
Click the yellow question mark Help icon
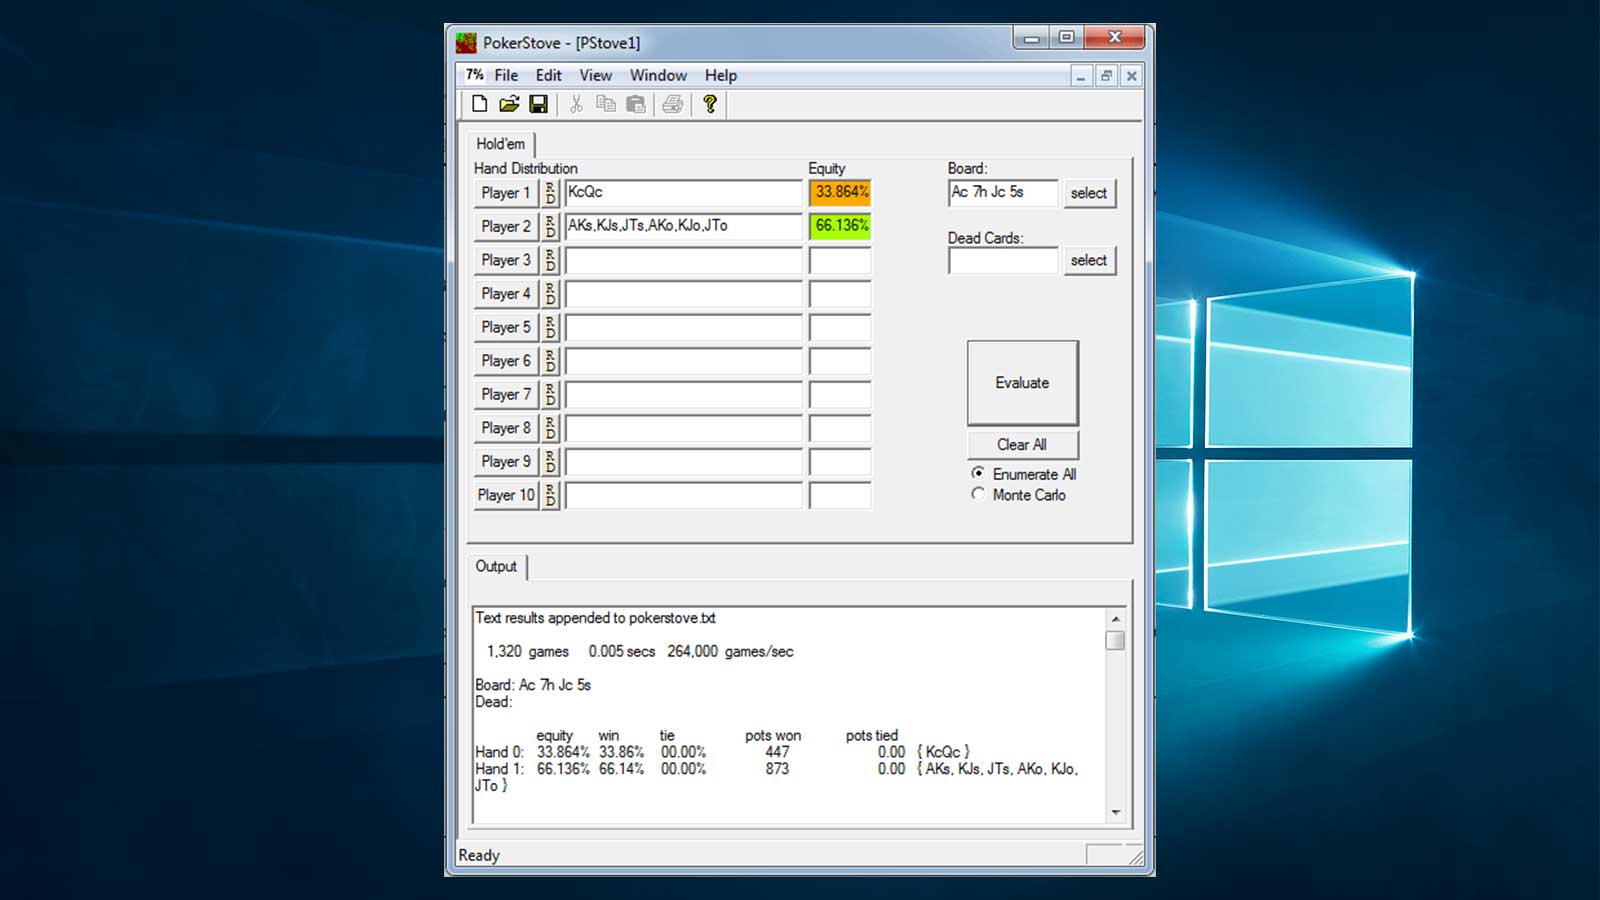(710, 104)
